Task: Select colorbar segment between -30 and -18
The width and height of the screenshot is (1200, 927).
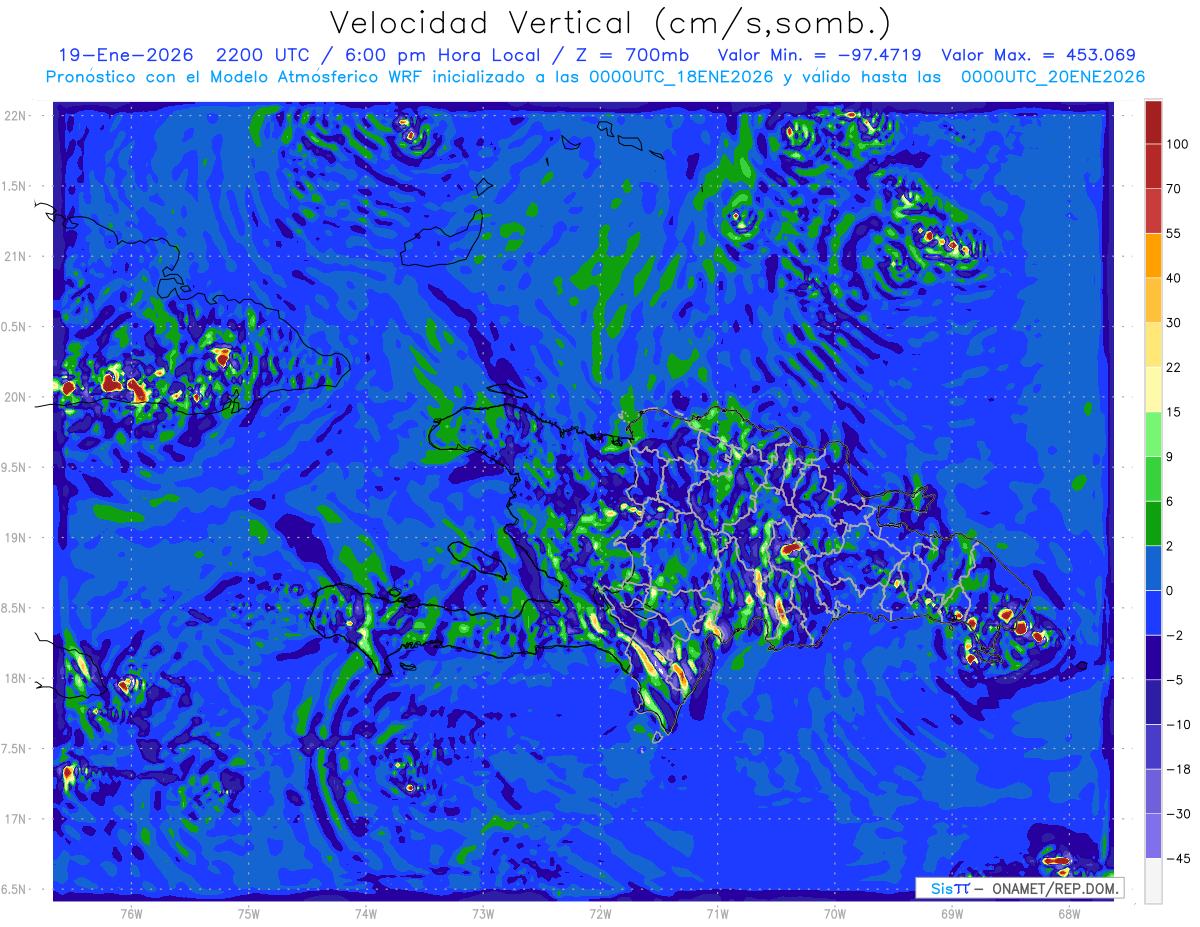Action: (x=1154, y=791)
